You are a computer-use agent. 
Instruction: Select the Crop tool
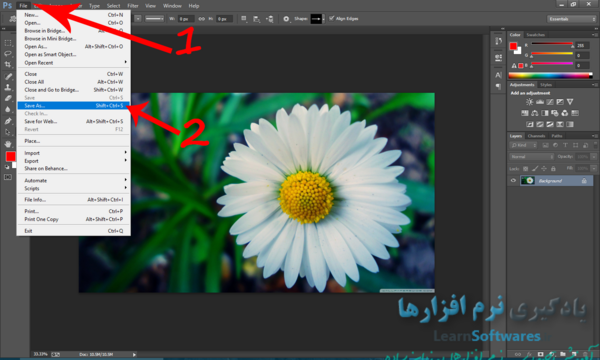click(x=8, y=64)
